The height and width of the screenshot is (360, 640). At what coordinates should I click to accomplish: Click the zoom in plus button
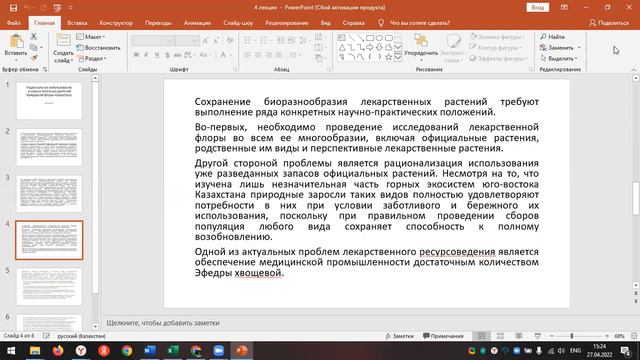point(607,336)
